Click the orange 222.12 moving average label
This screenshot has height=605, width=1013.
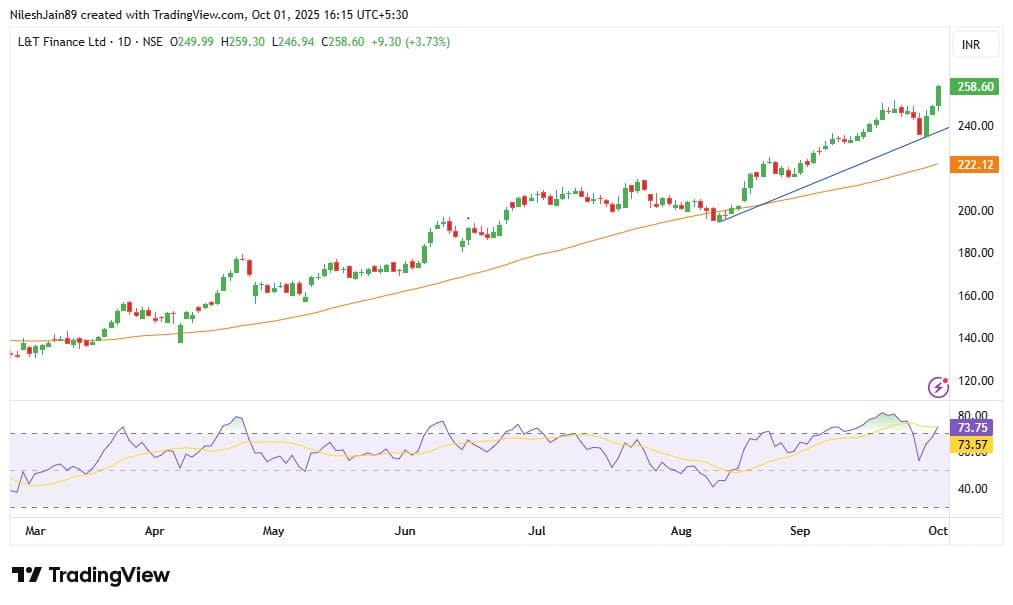point(975,164)
